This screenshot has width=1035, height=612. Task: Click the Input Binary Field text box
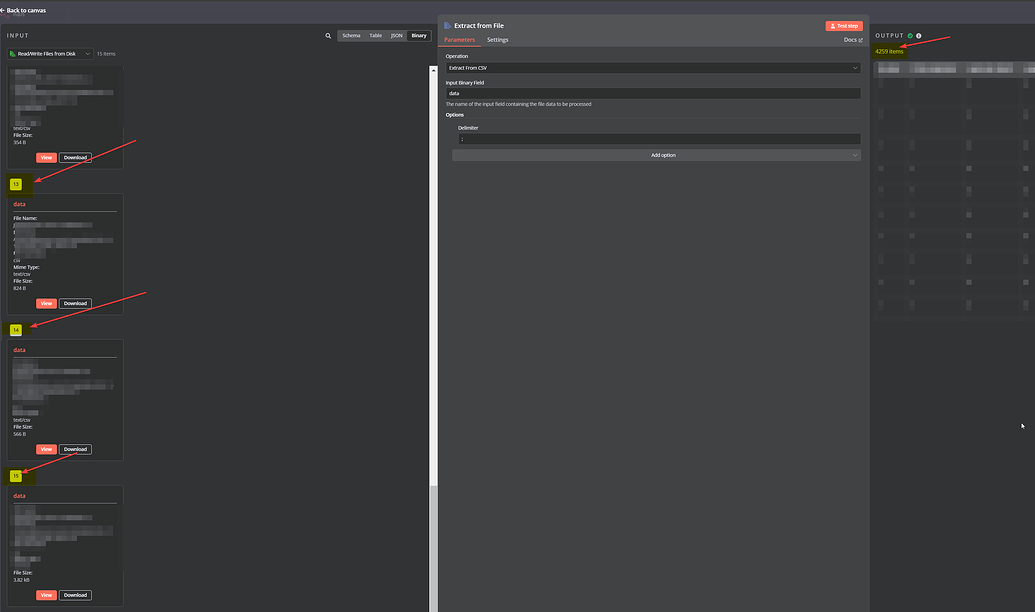tap(653, 93)
